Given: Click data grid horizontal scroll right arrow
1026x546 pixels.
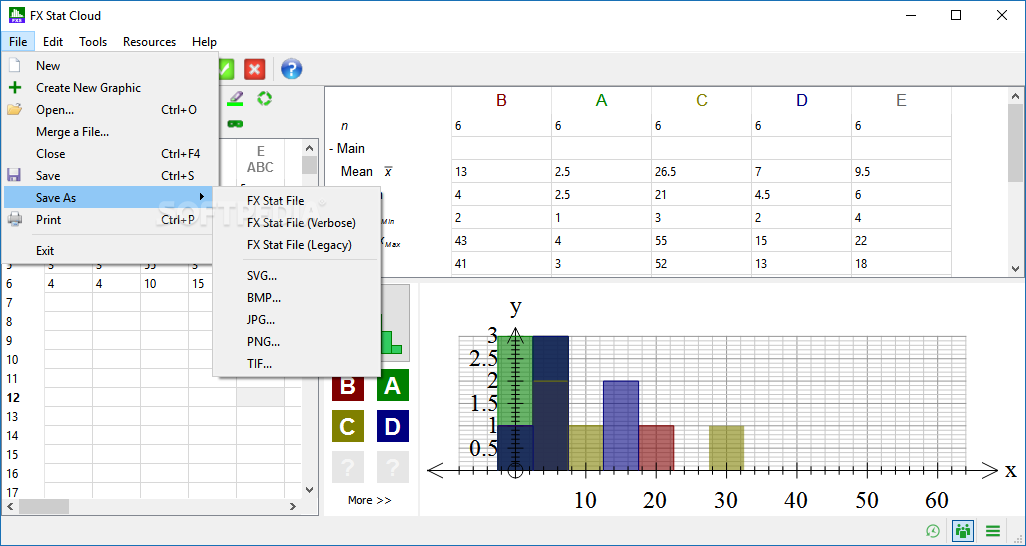Looking at the screenshot, I should pos(293,506).
